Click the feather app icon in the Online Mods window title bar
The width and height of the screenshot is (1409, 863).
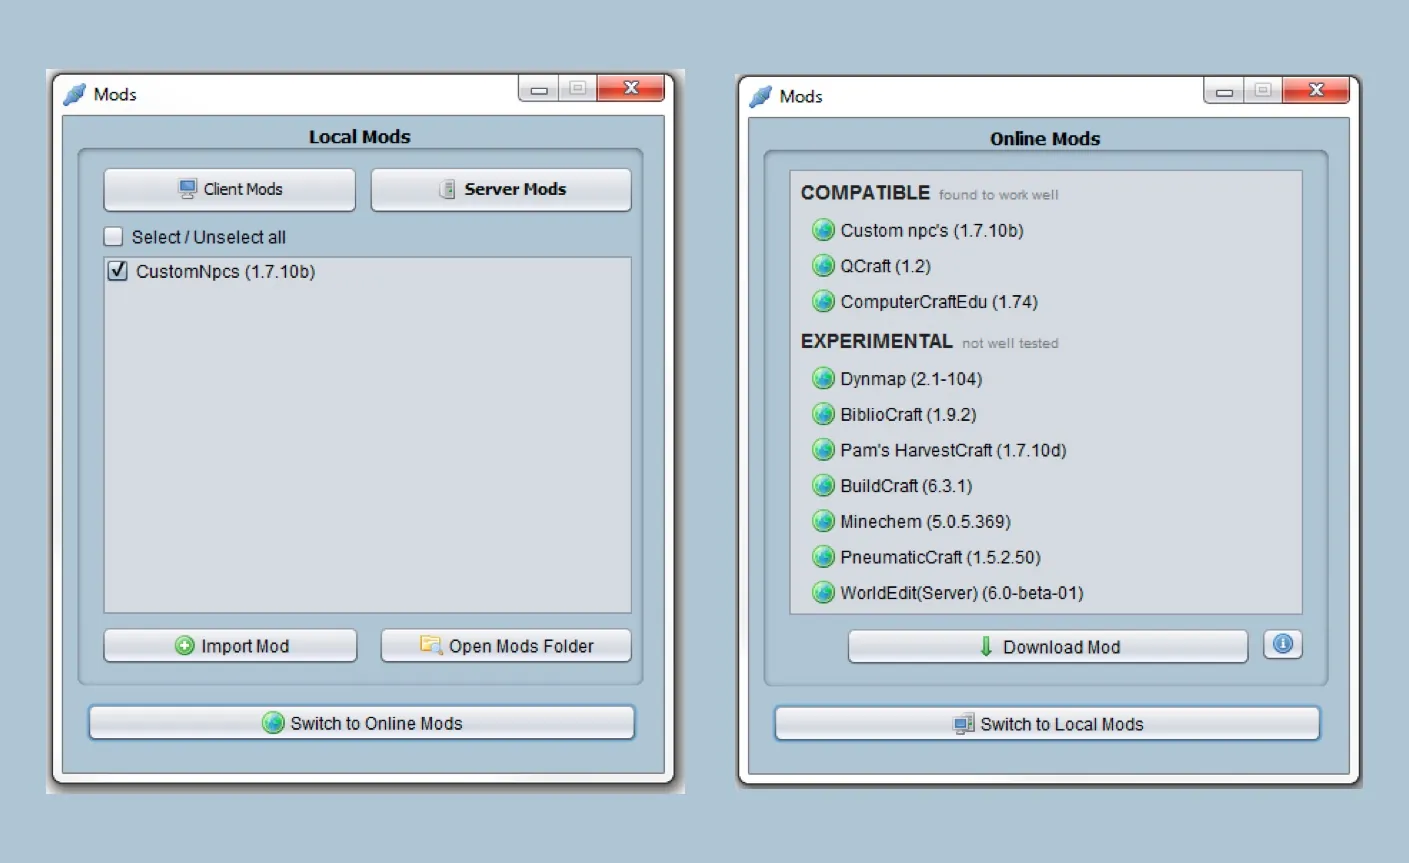pos(760,96)
